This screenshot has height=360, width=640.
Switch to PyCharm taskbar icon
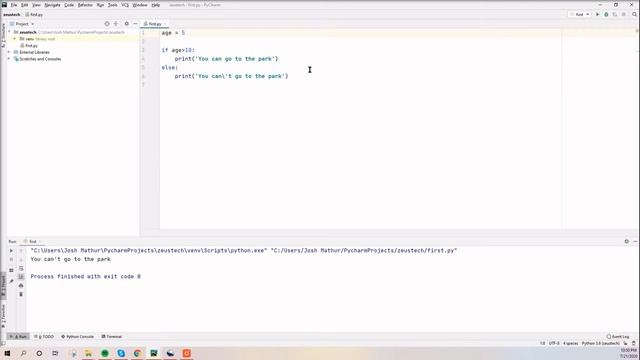click(x=154, y=353)
